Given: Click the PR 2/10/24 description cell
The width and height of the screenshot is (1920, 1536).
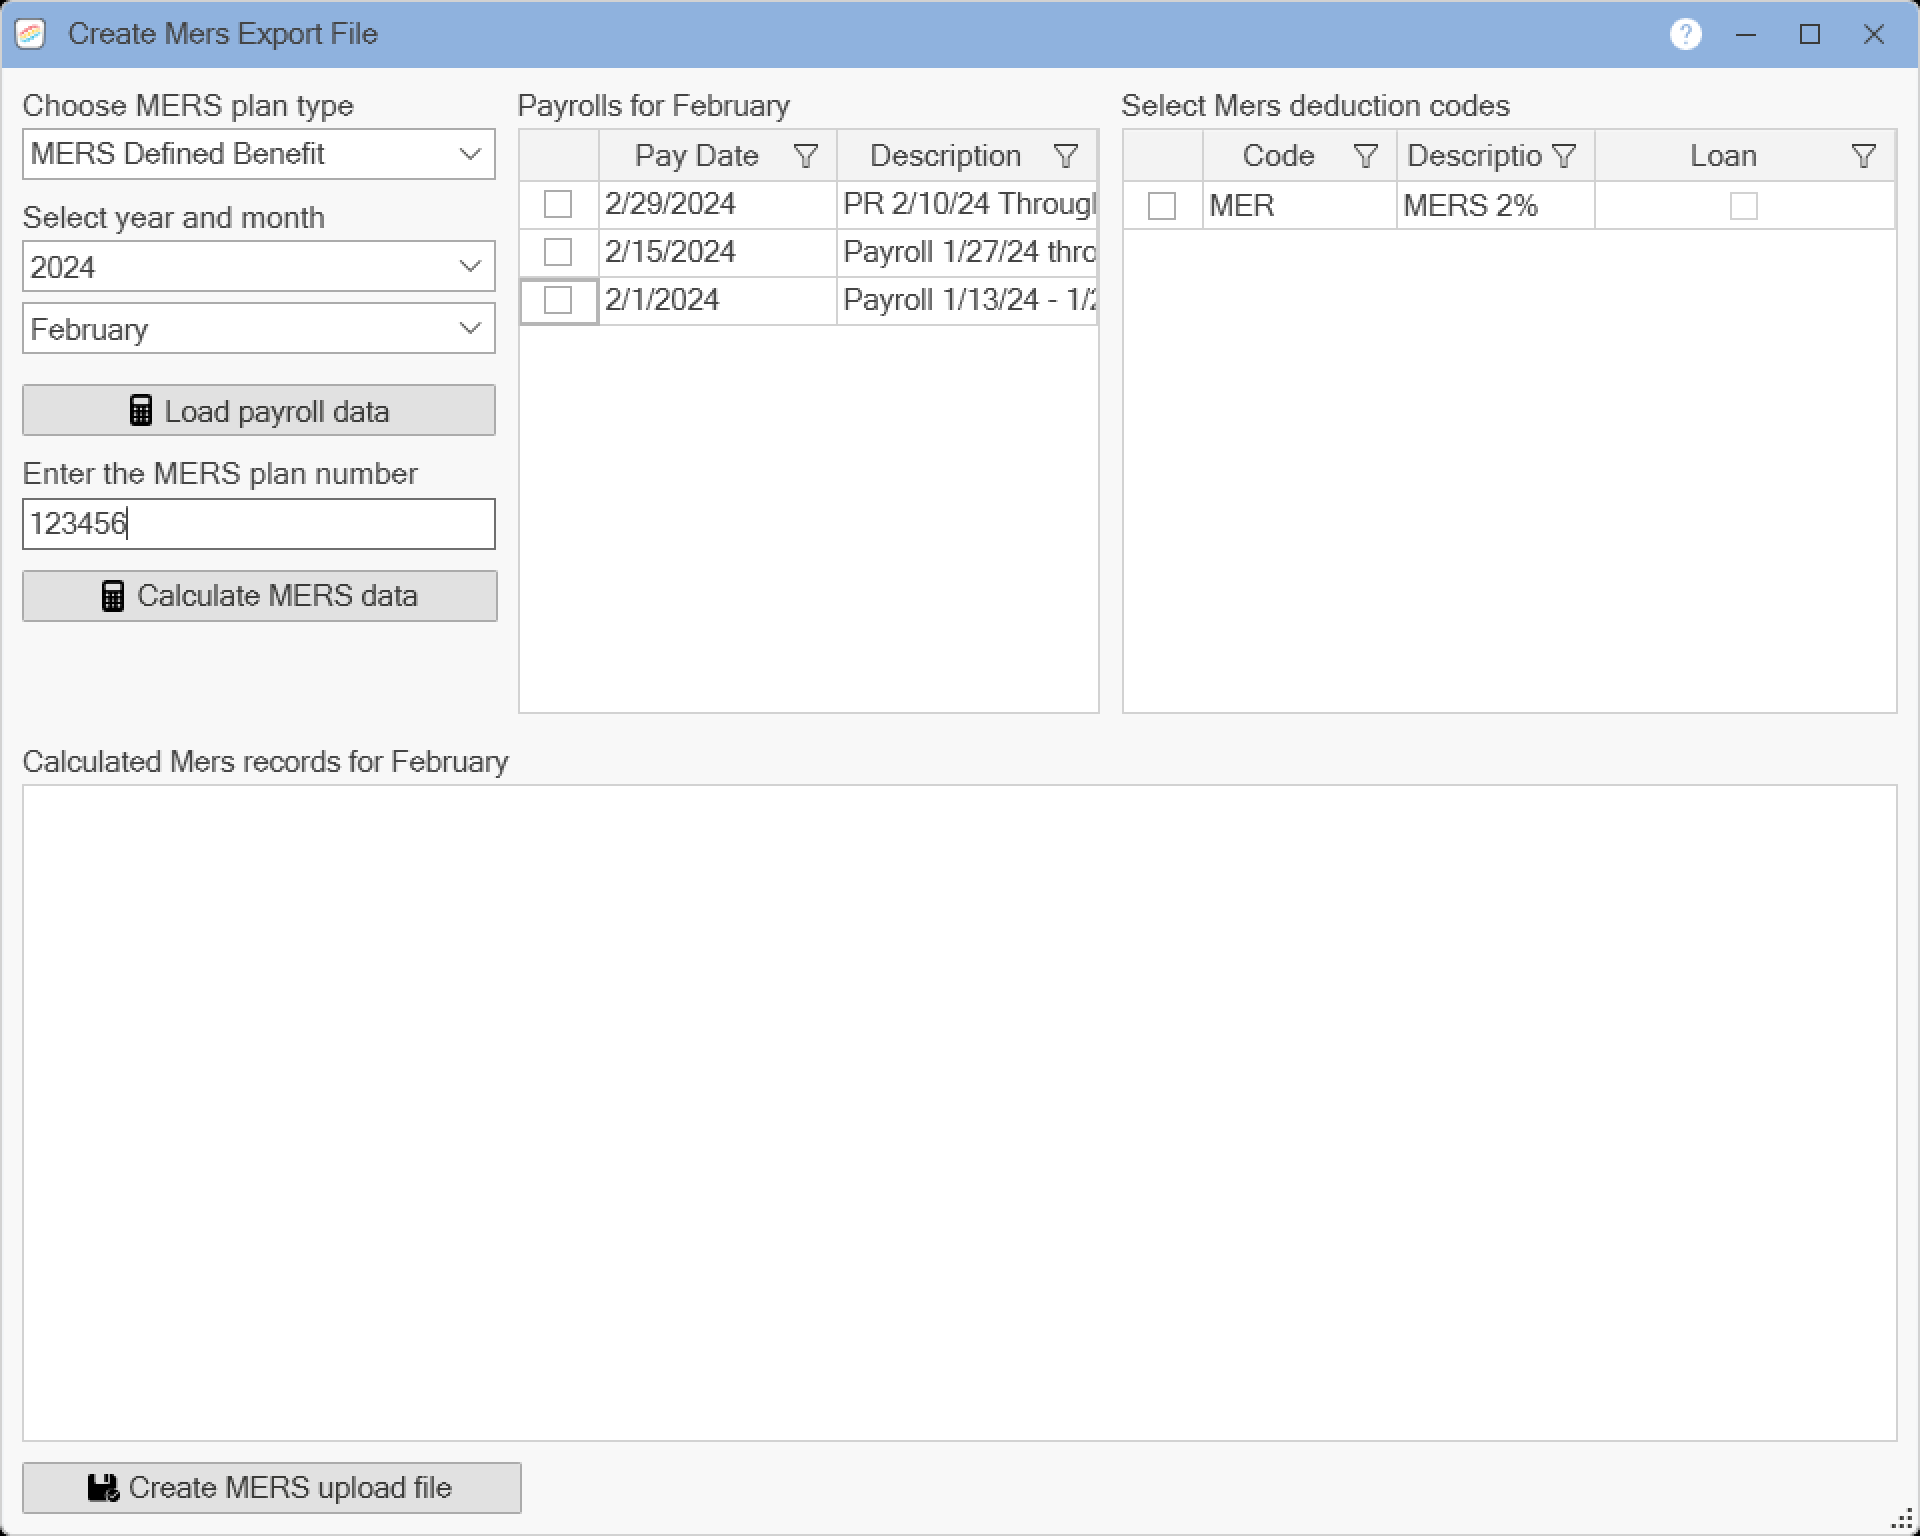Looking at the screenshot, I should pyautogui.click(x=967, y=204).
